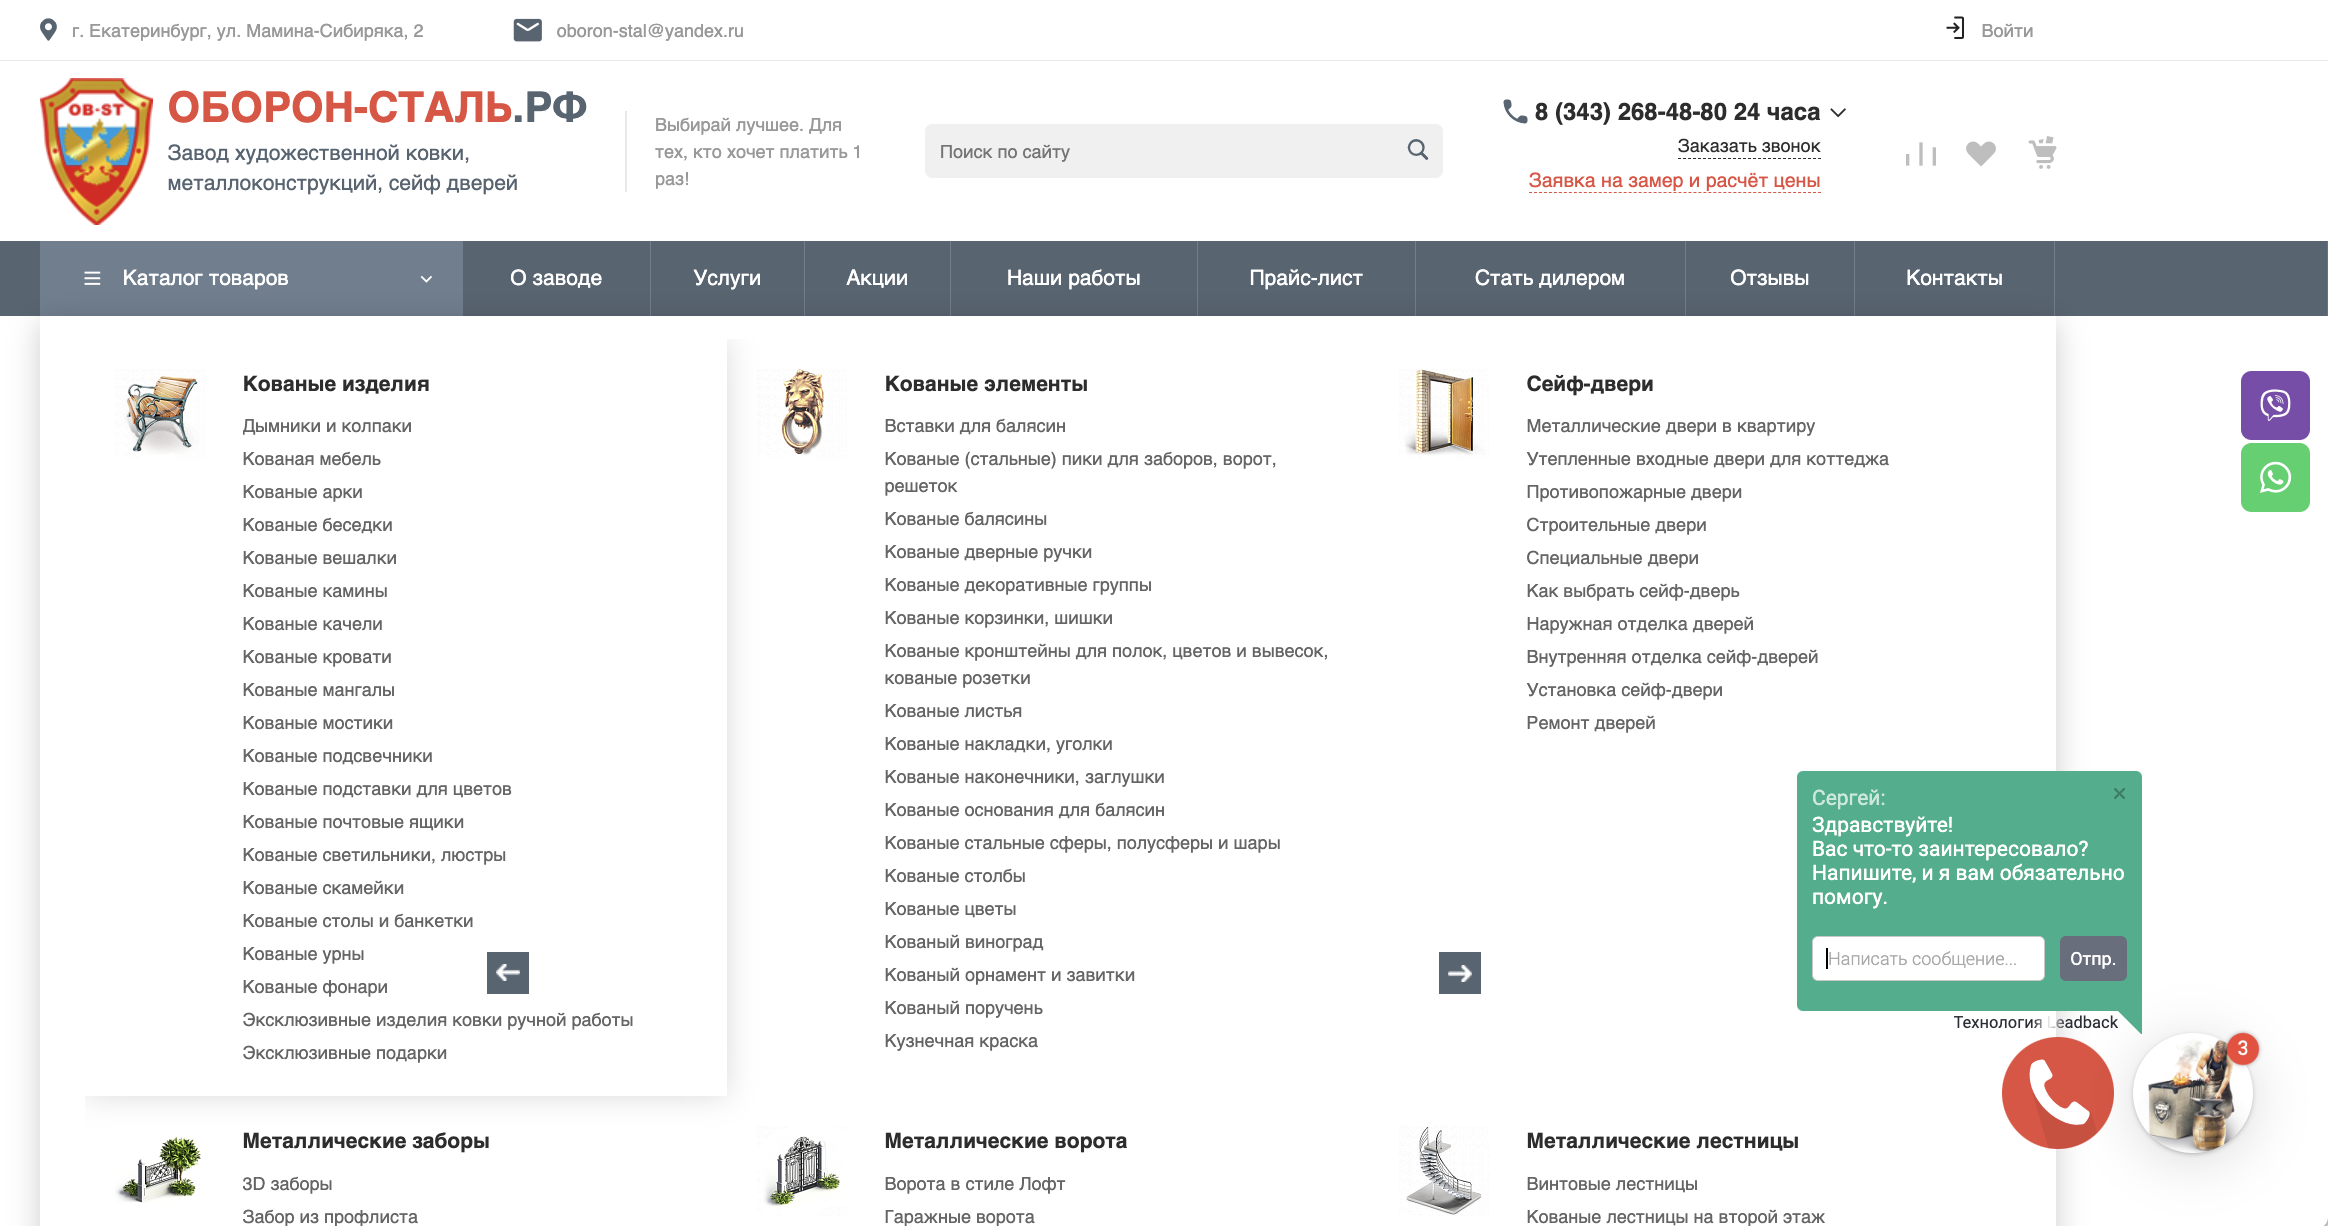
Task: Open Viber chat purple button
Action: 2275,405
